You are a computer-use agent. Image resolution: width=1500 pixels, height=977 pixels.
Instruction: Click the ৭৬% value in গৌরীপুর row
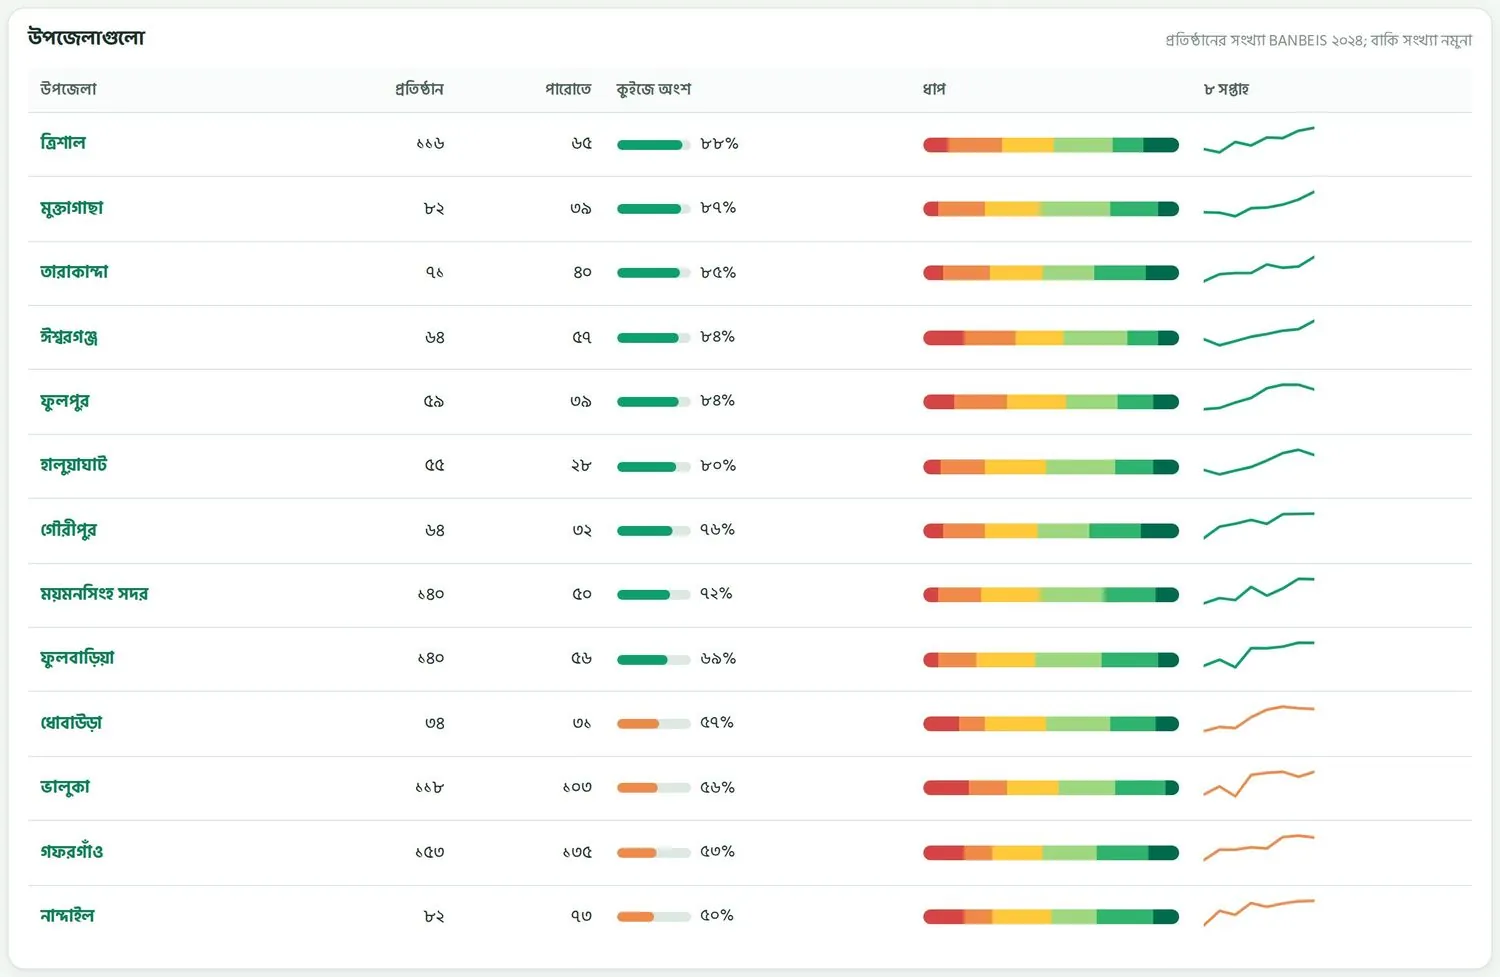717,530
